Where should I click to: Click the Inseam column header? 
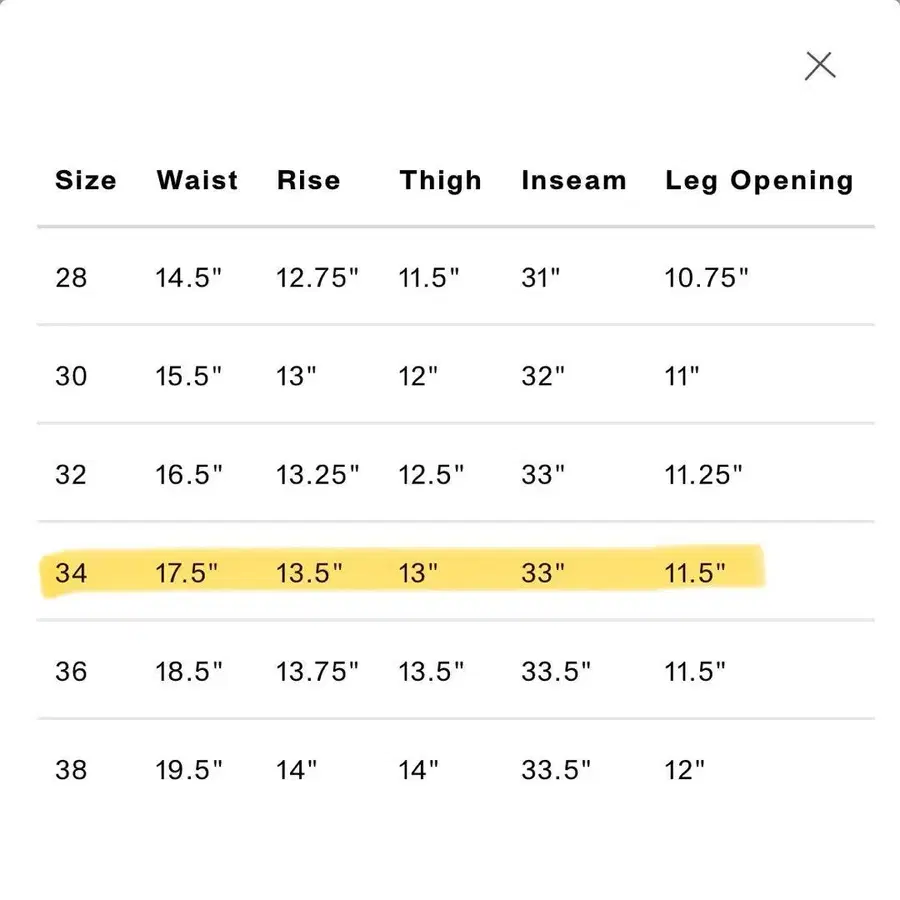coord(573,181)
